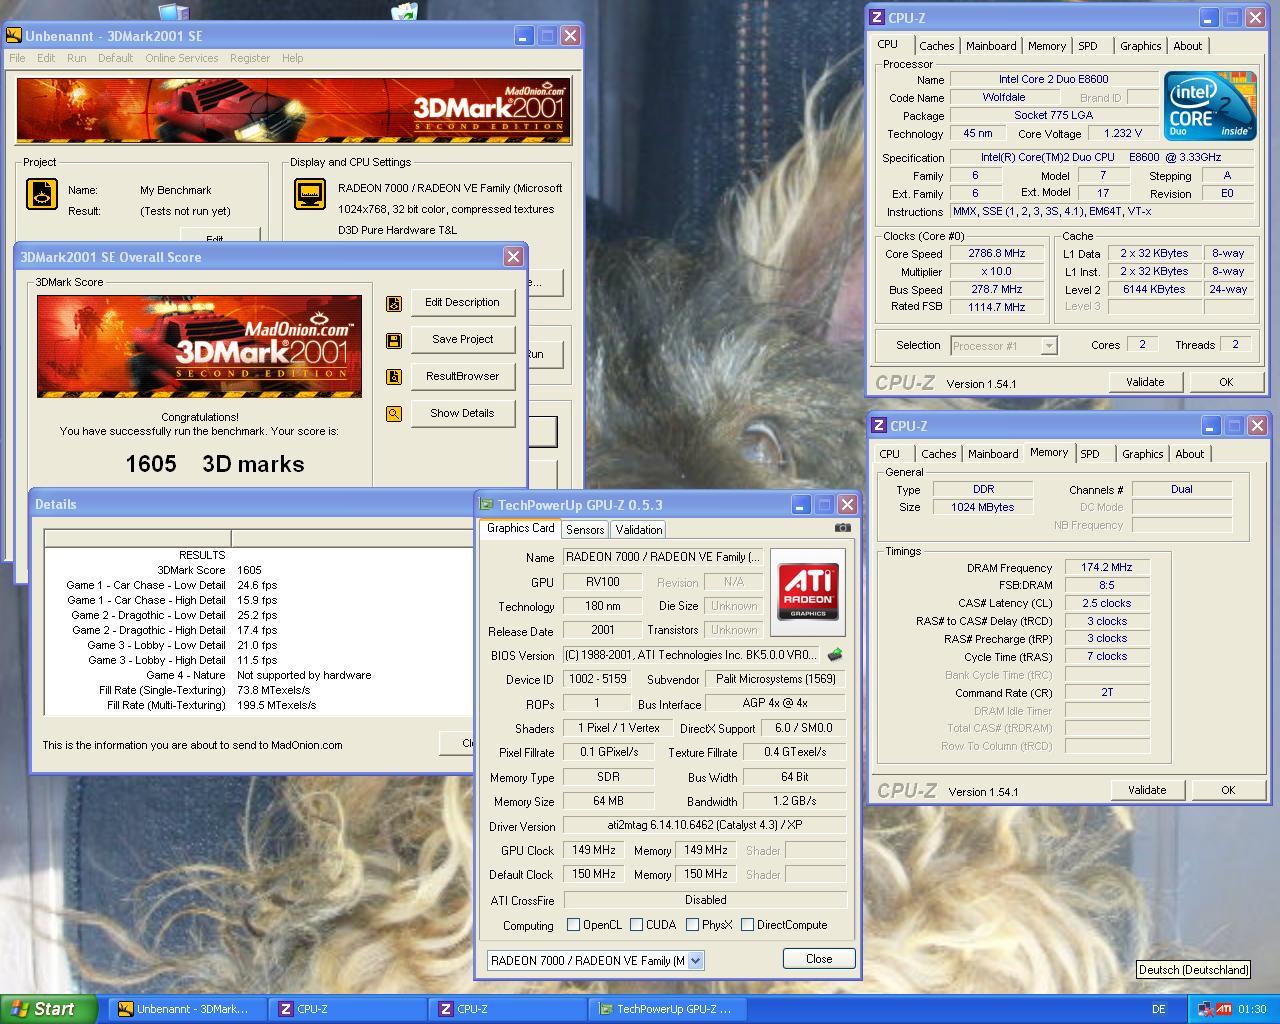Click the 3DMark2001 banner in score dialog
The width and height of the screenshot is (1280, 1024).
point(200,346)
